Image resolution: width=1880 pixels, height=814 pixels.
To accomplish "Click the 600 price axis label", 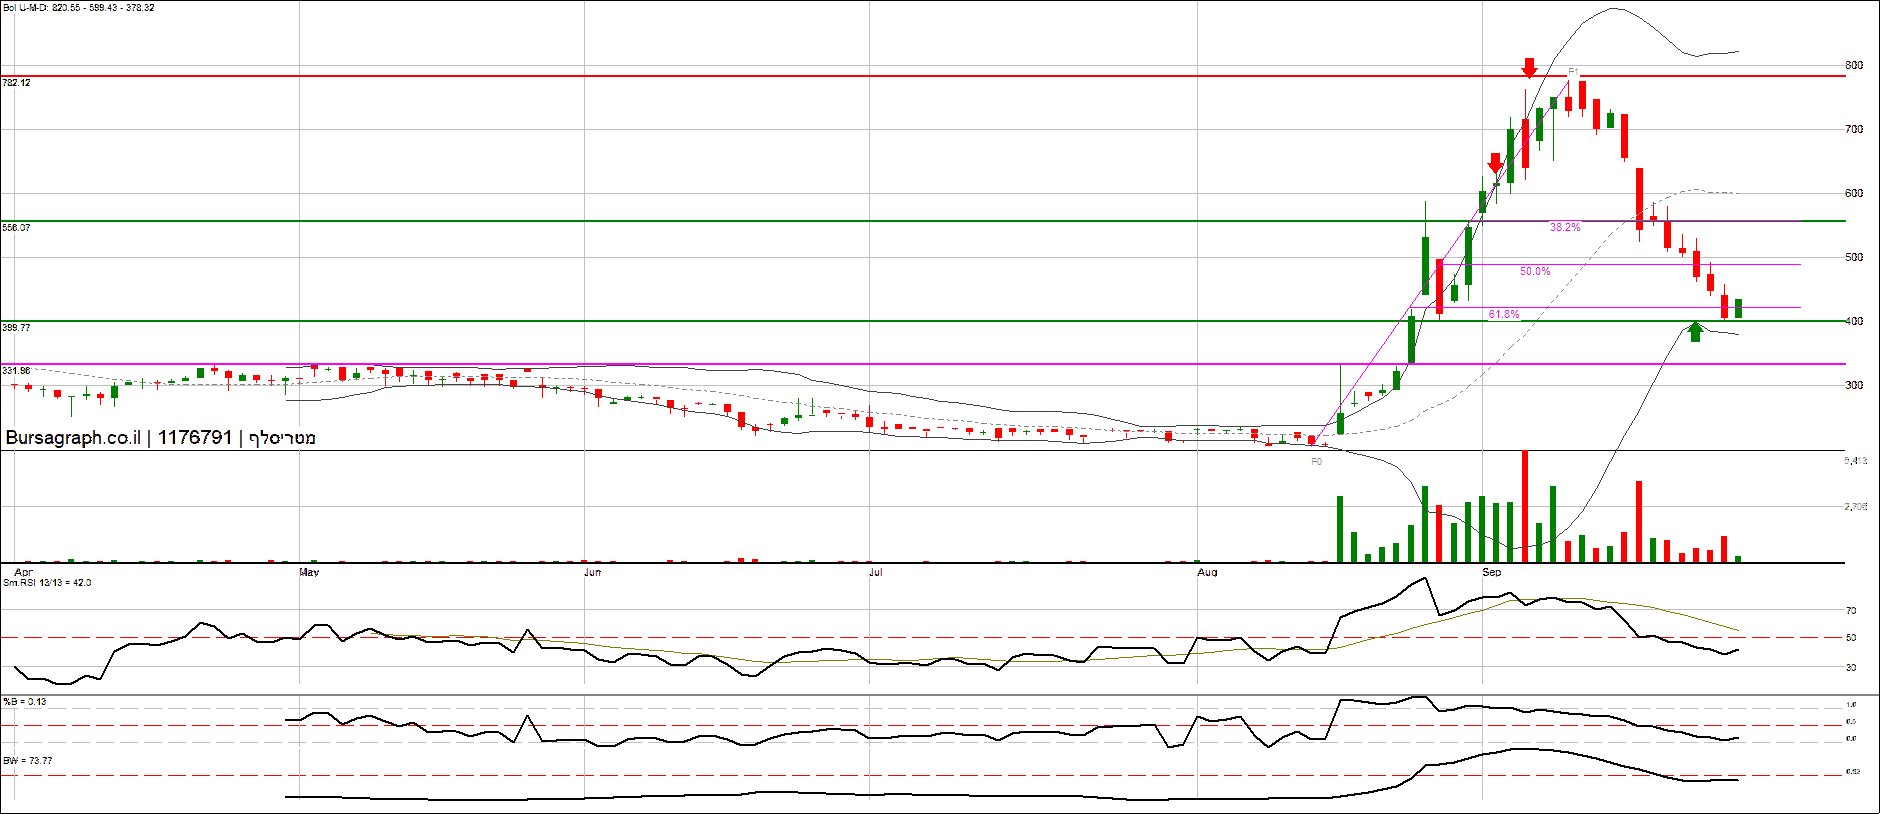I will click(1854, 194).
